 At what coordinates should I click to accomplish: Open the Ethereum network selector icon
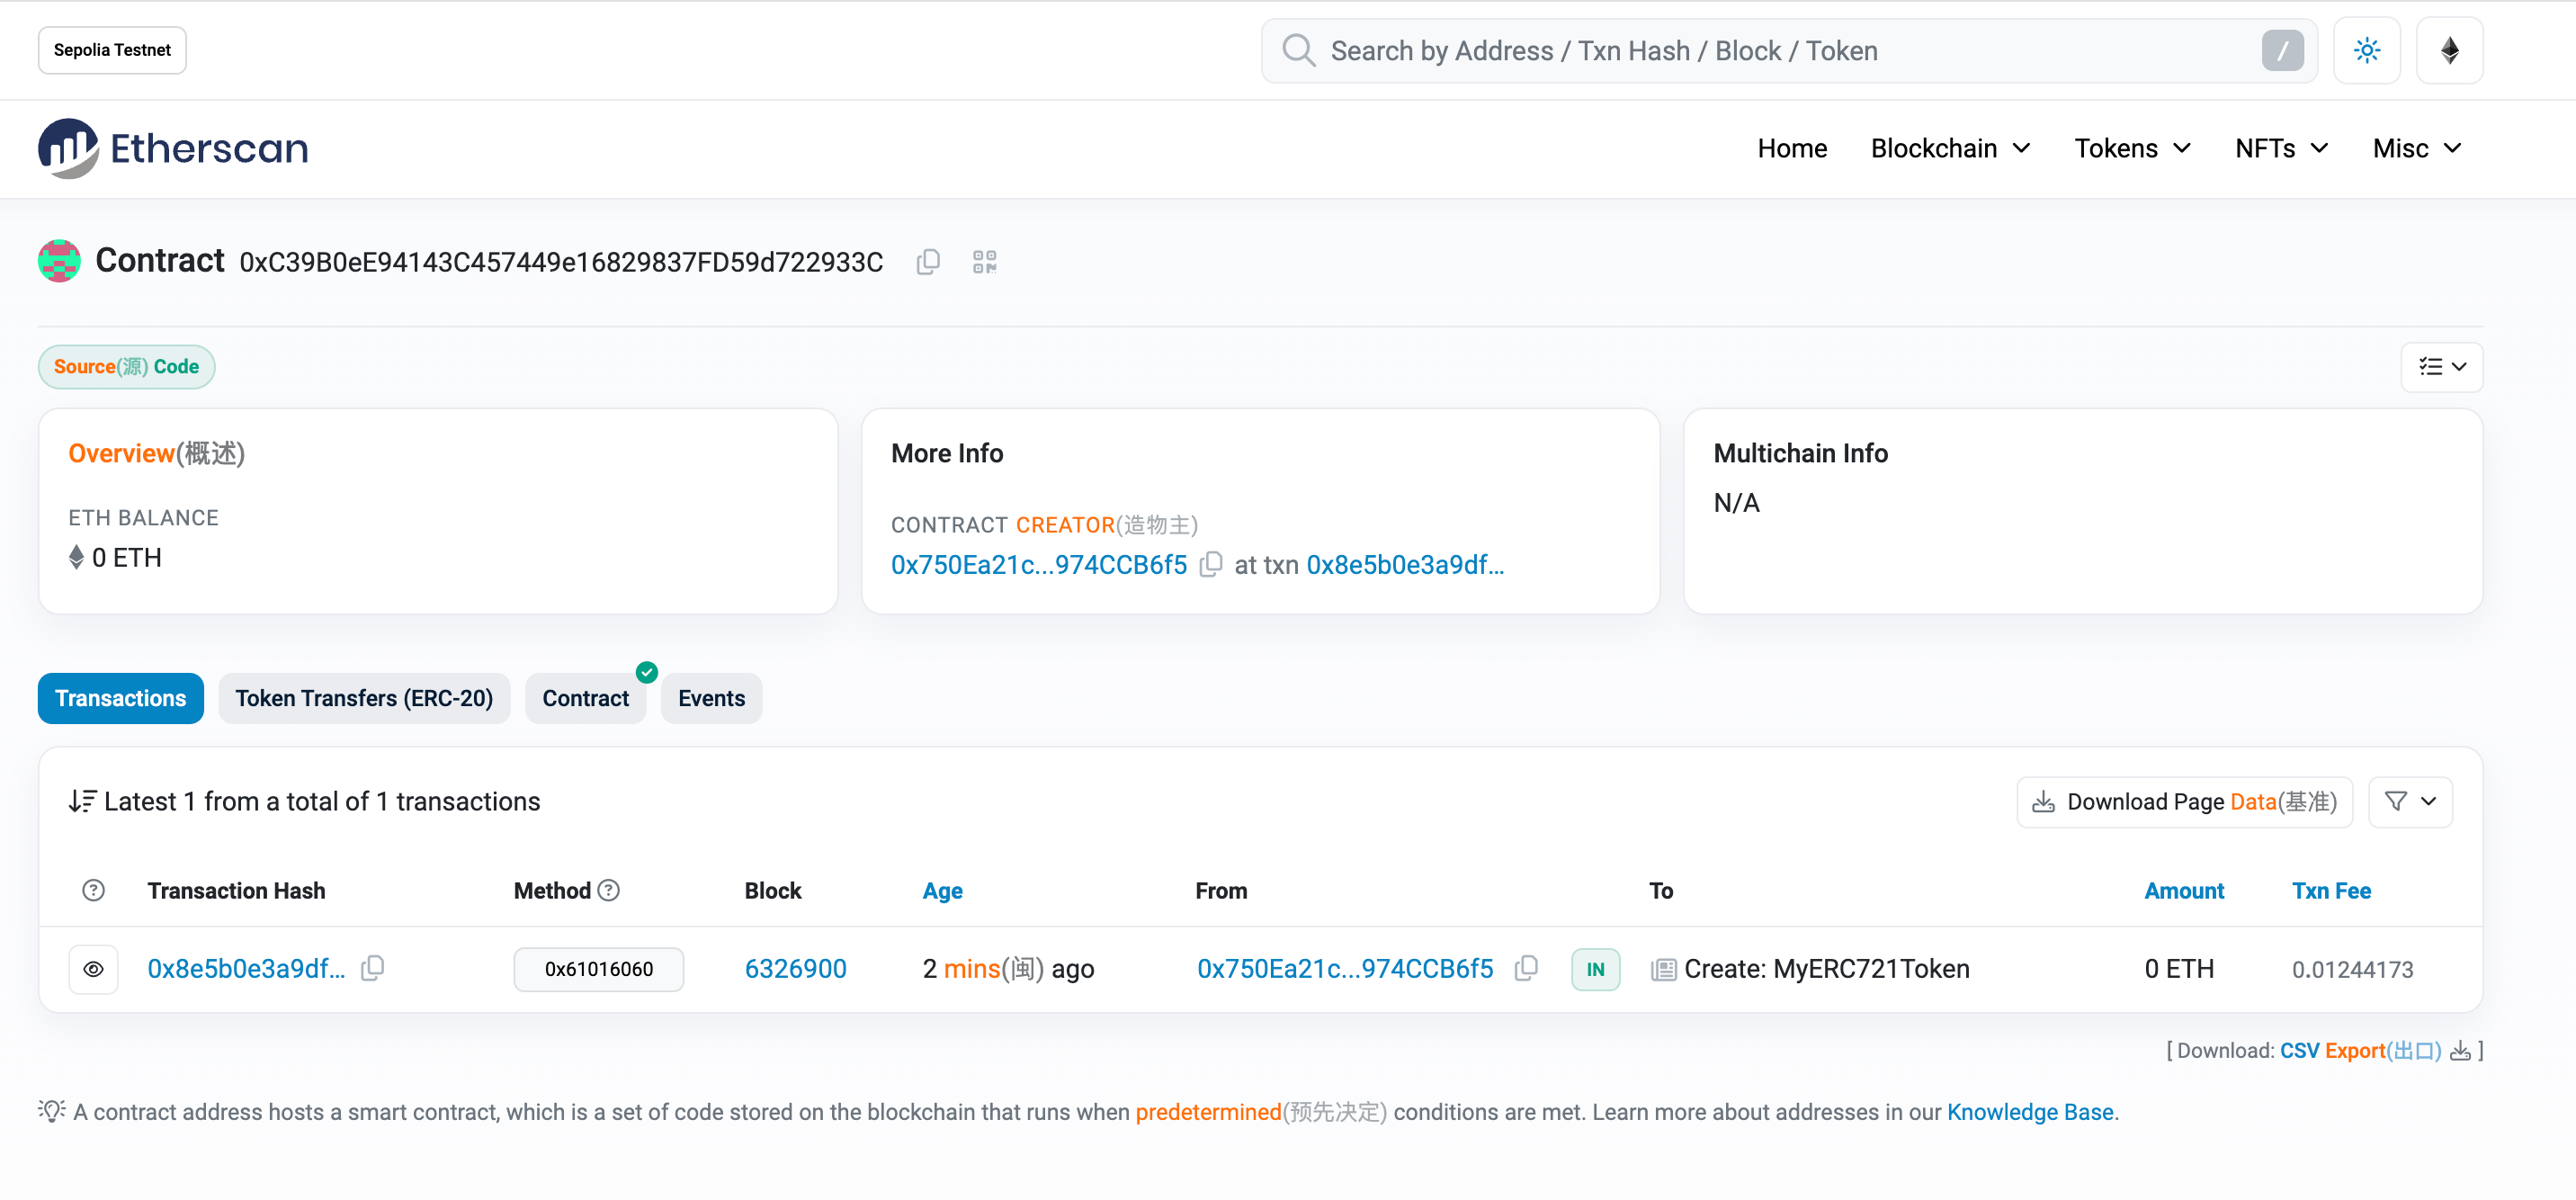[2449, 50]
